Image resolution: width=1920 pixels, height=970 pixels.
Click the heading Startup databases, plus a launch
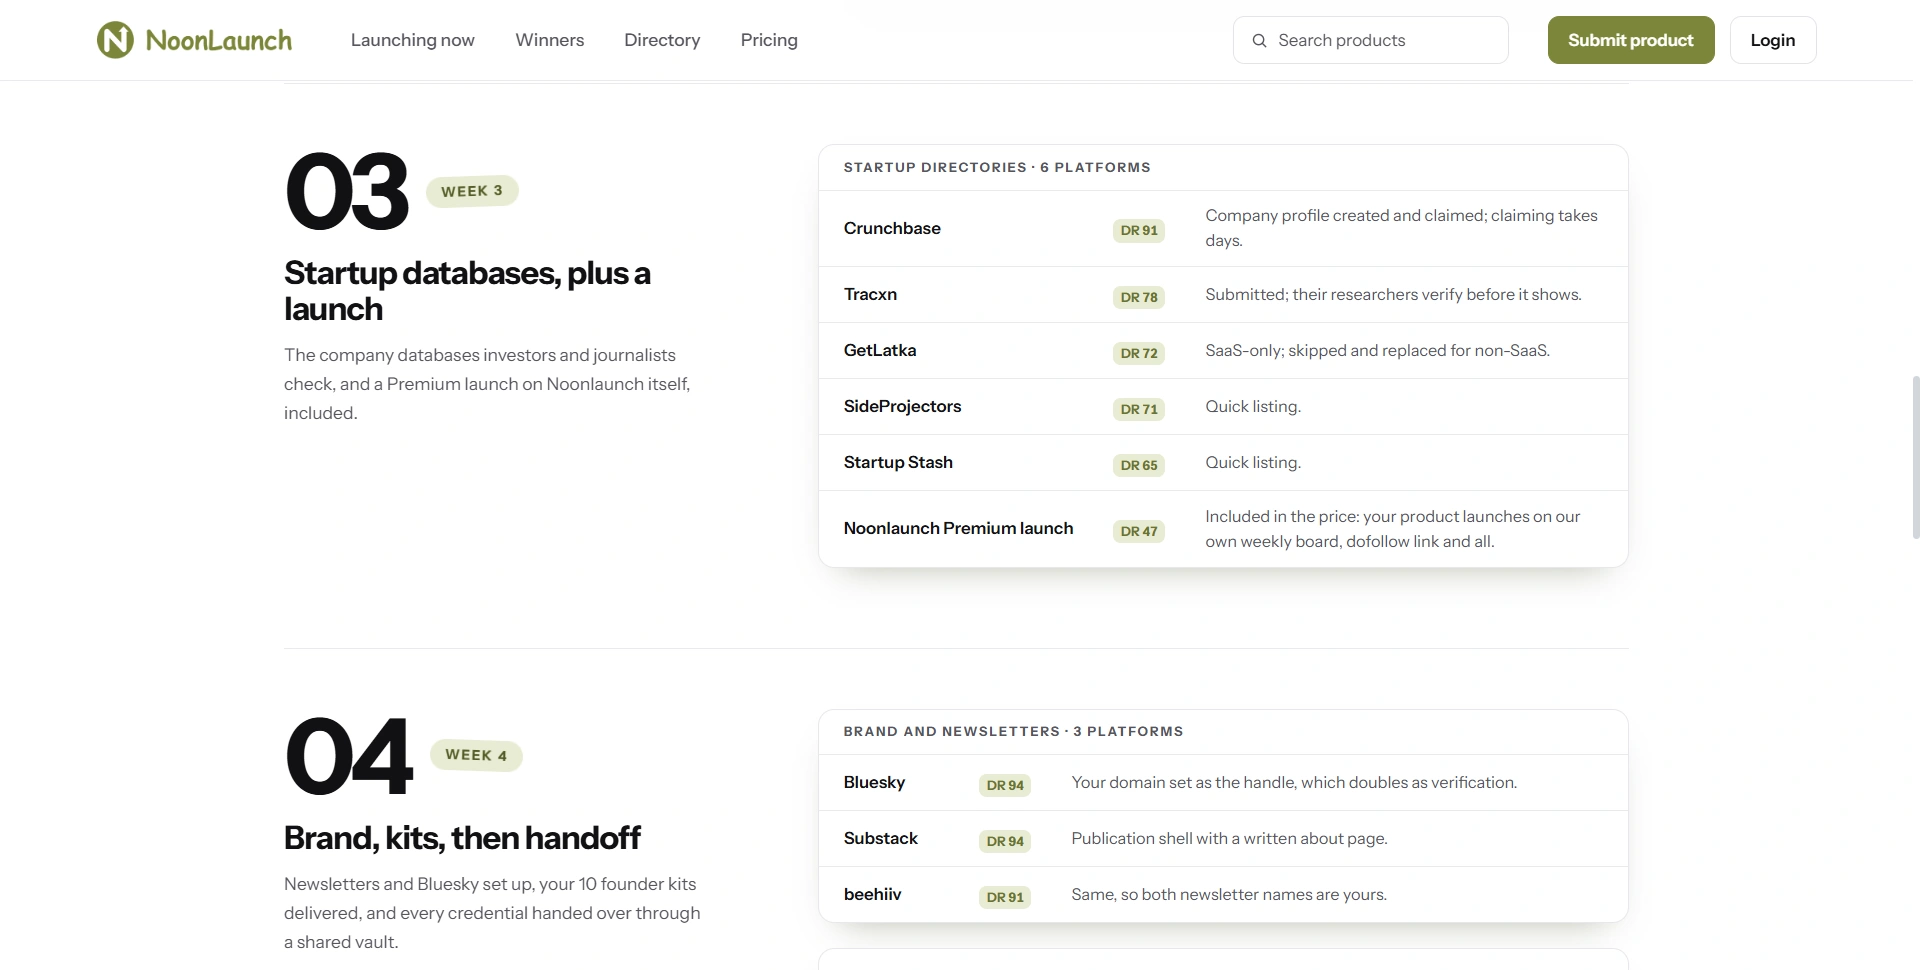(467, 291)
